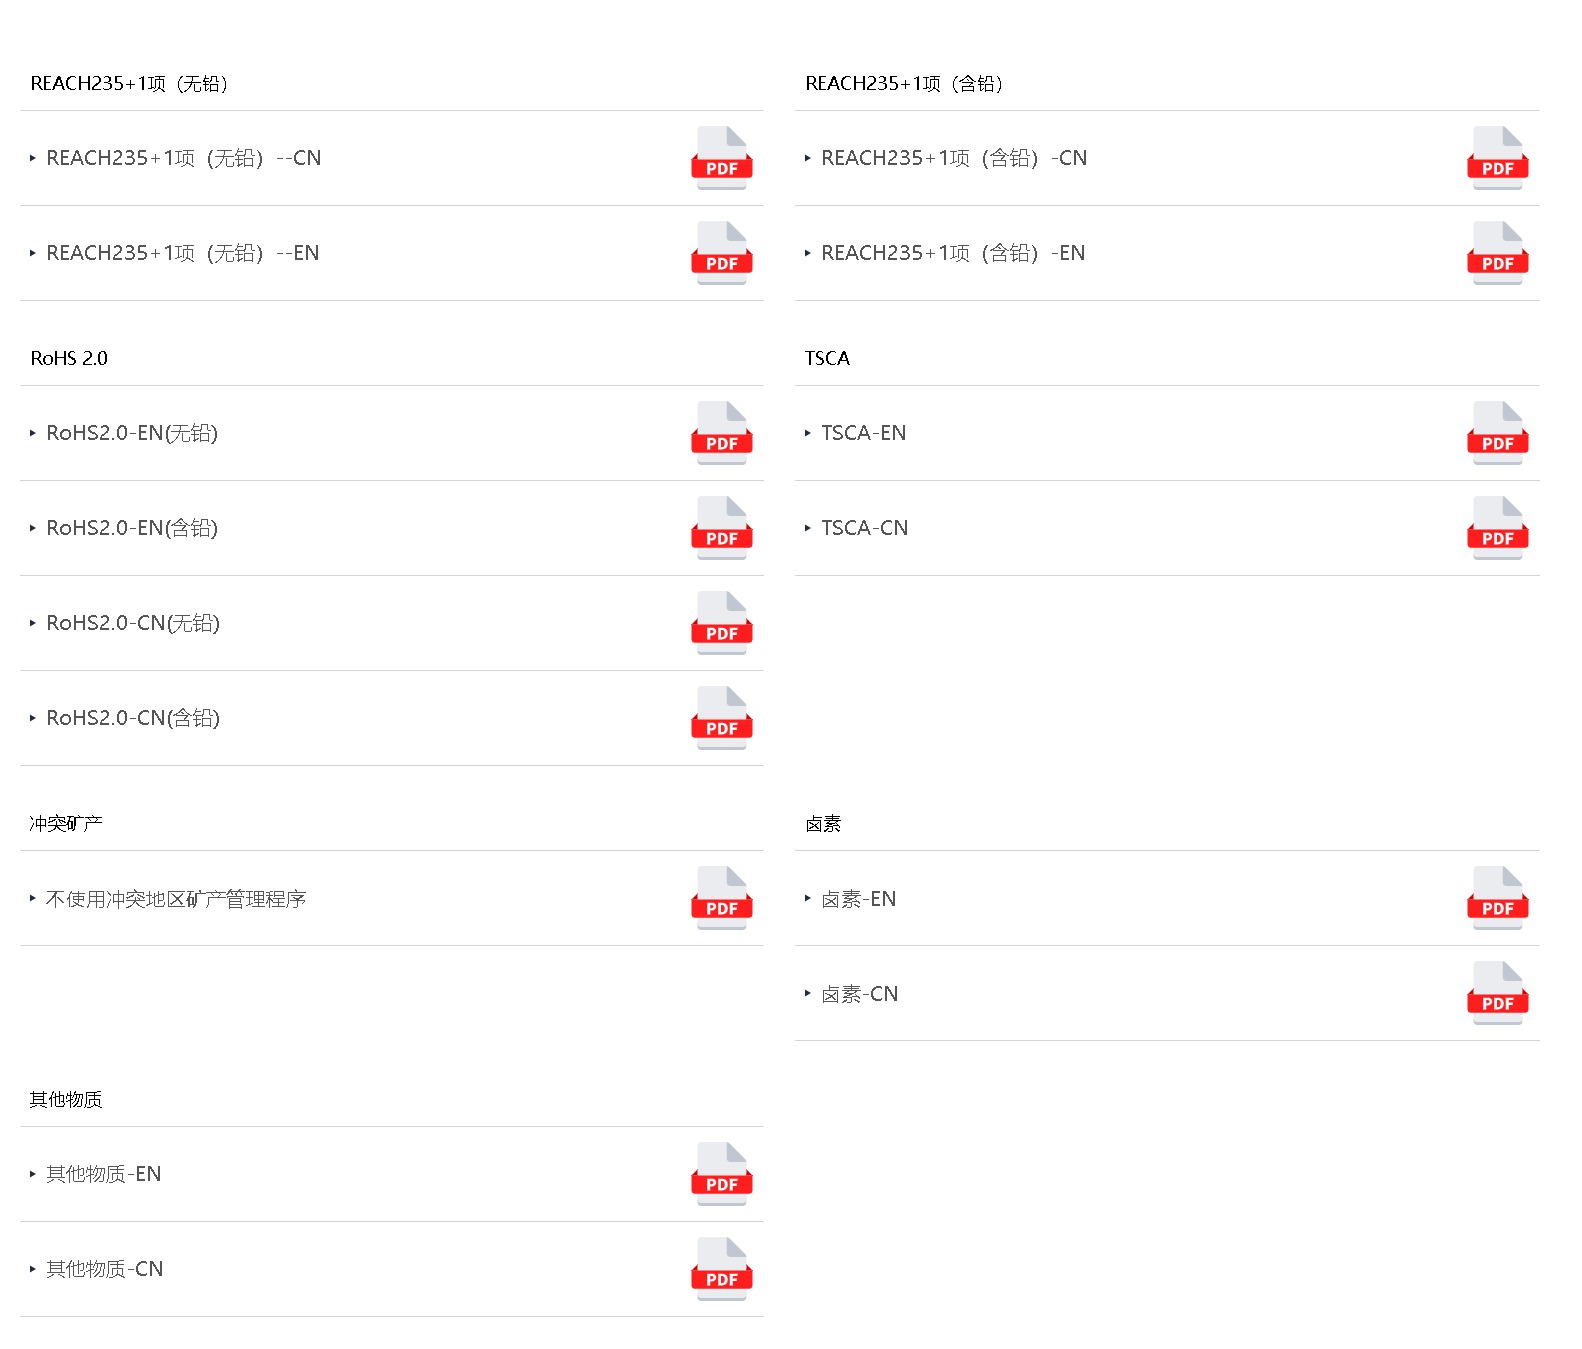
Task: Click arrow bullet before RoHS2.0-EN(无铅)
Action: click(33, 433)
